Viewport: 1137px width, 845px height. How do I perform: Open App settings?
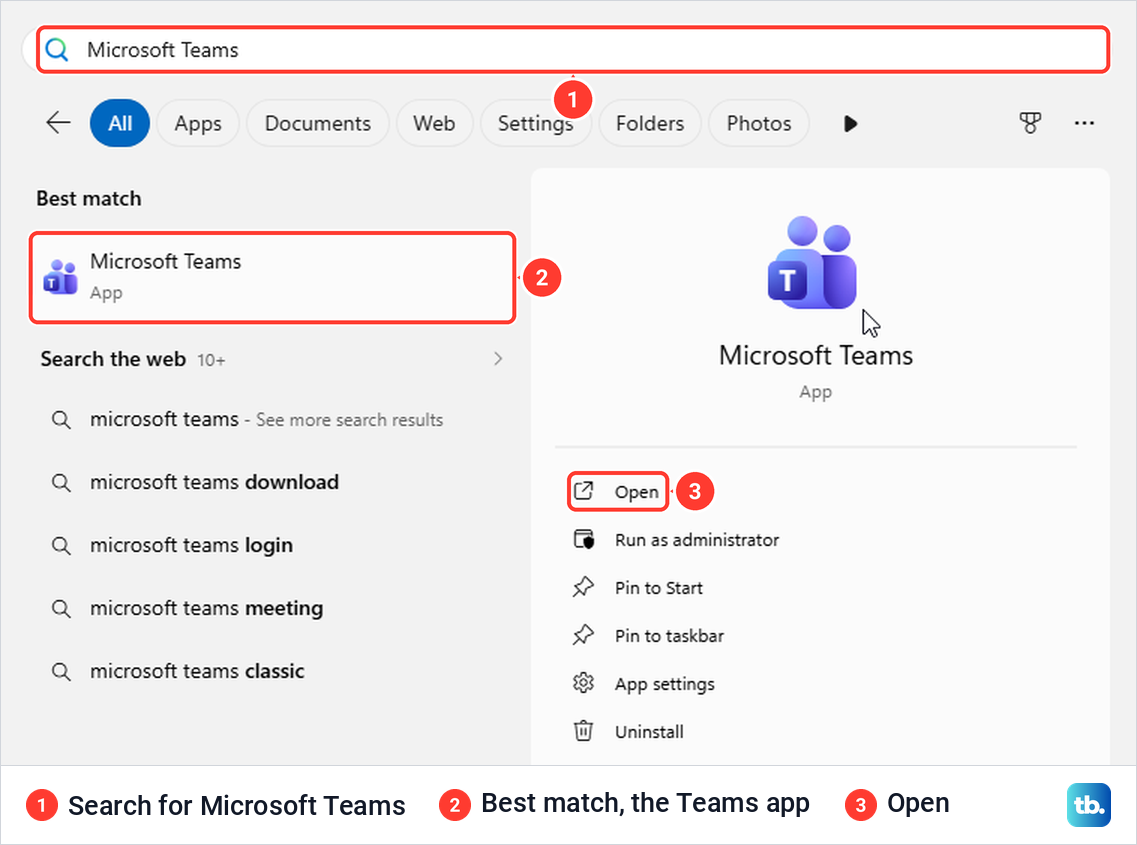point(664,684)
